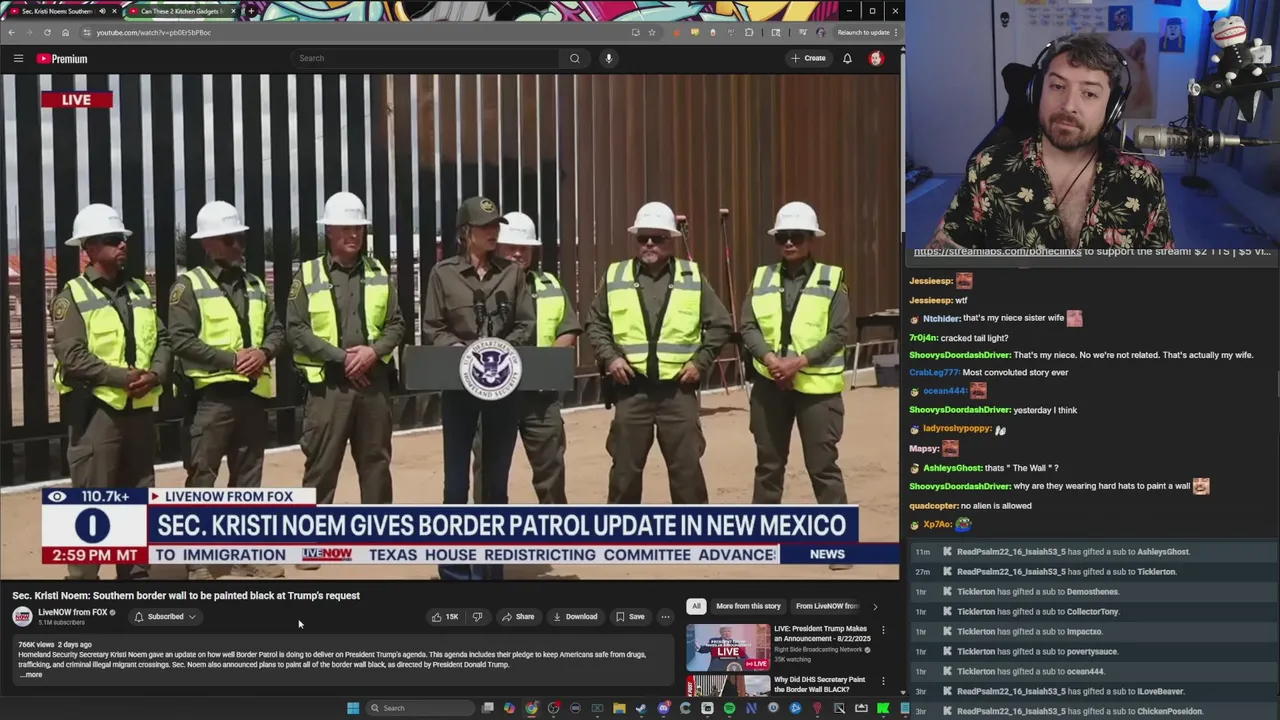1280x720 pixels.
Task: Click gifted sub to AshleysGhost entry
Action: coord(1092,552)
